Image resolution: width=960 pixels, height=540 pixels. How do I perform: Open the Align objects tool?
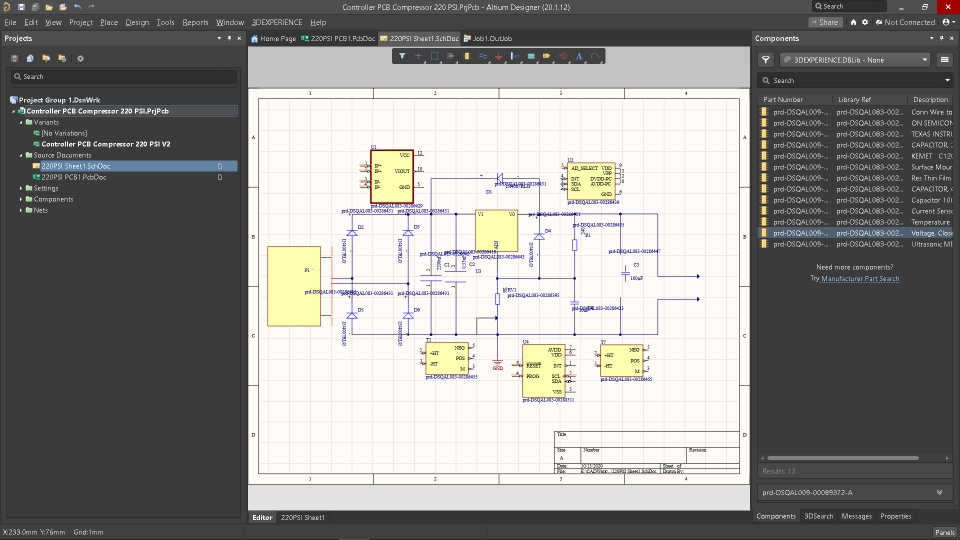click(451, 56)
